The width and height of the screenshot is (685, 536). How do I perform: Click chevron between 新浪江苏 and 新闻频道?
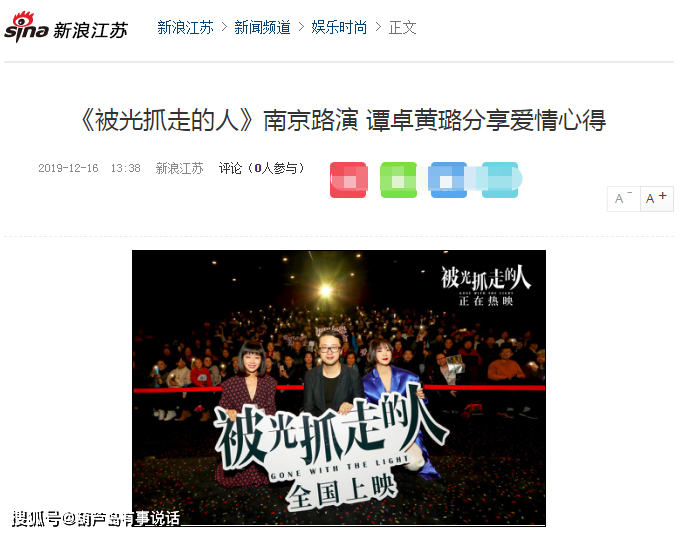pos(224,28)
